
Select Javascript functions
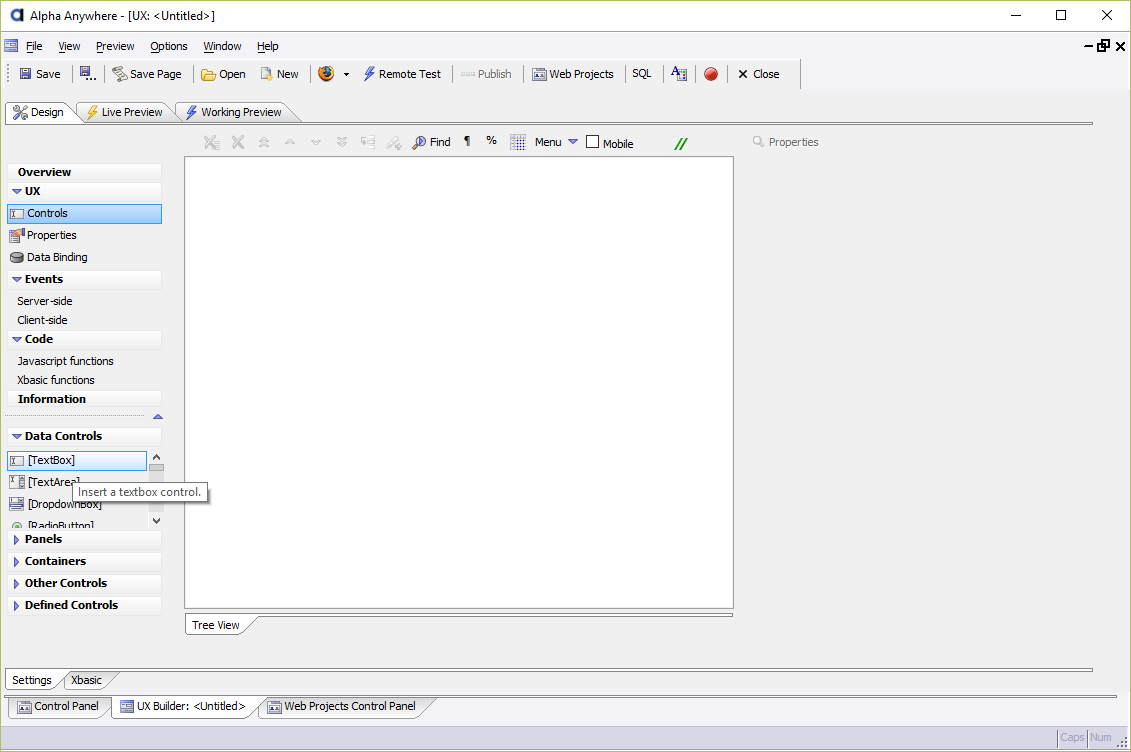click(x=66, y=361)
